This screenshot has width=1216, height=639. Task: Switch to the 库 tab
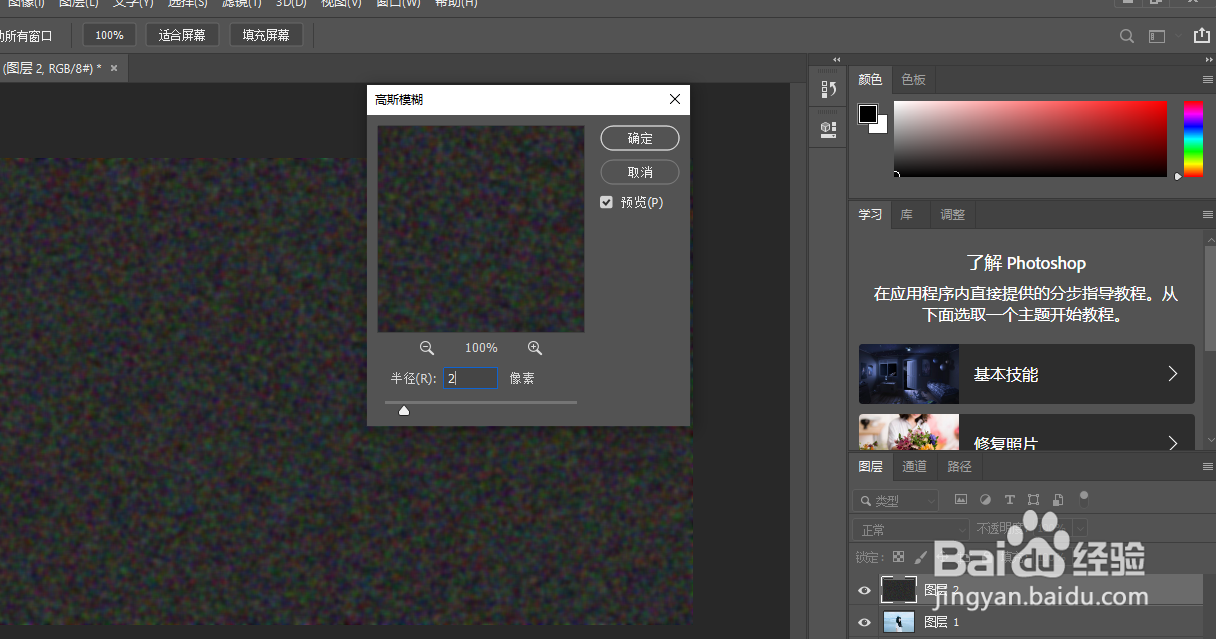pos(906,215)
